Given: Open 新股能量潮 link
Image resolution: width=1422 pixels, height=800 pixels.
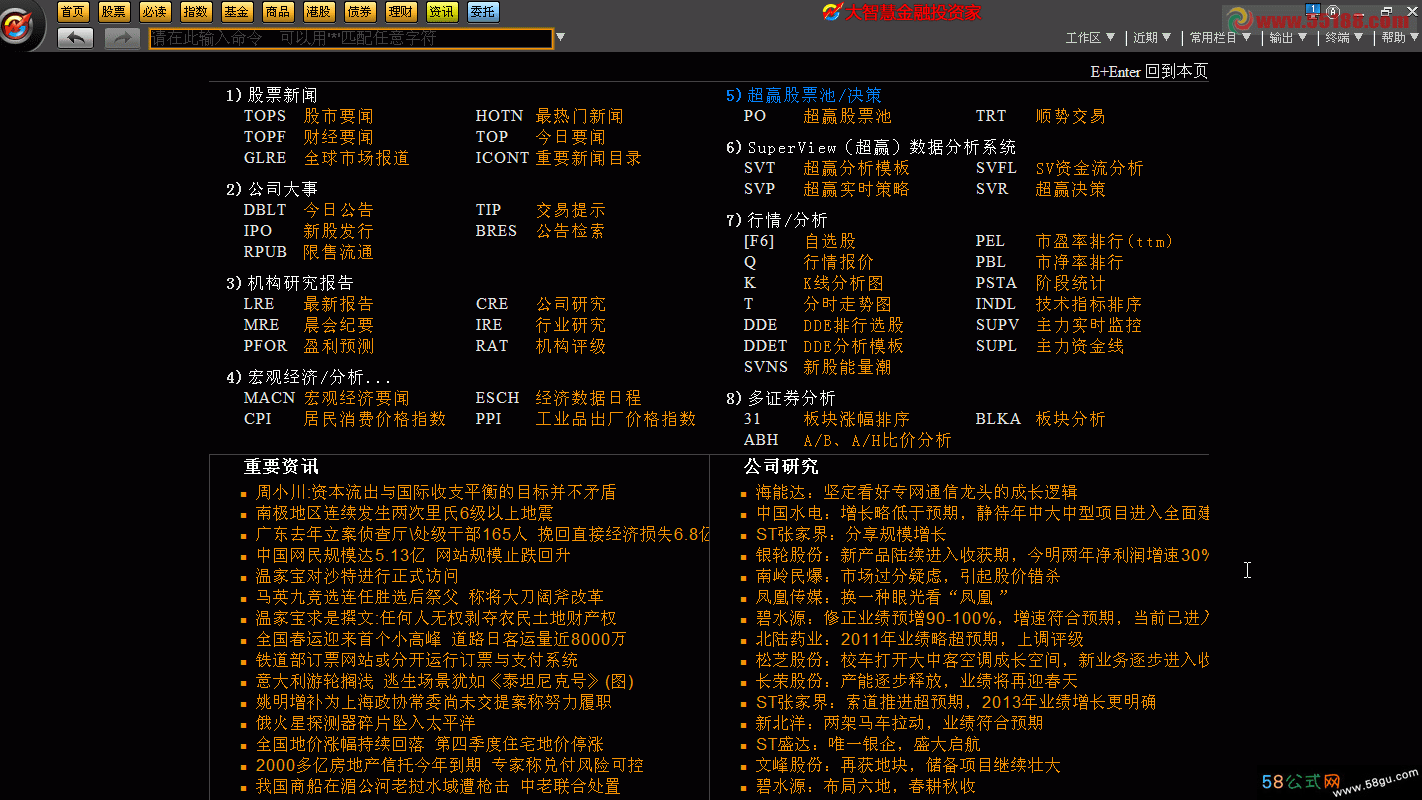Looking at the screenshot, I should [x=848, y=367].
